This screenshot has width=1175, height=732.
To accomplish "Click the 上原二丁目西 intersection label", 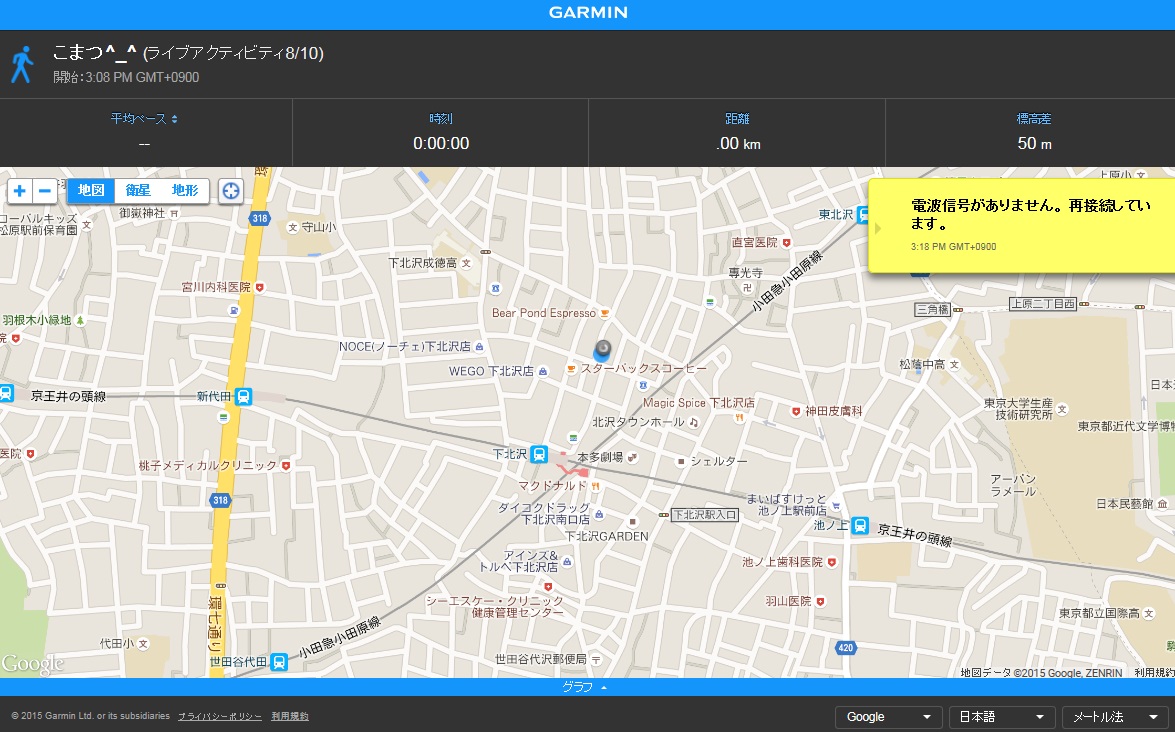I will [1043, 303].
